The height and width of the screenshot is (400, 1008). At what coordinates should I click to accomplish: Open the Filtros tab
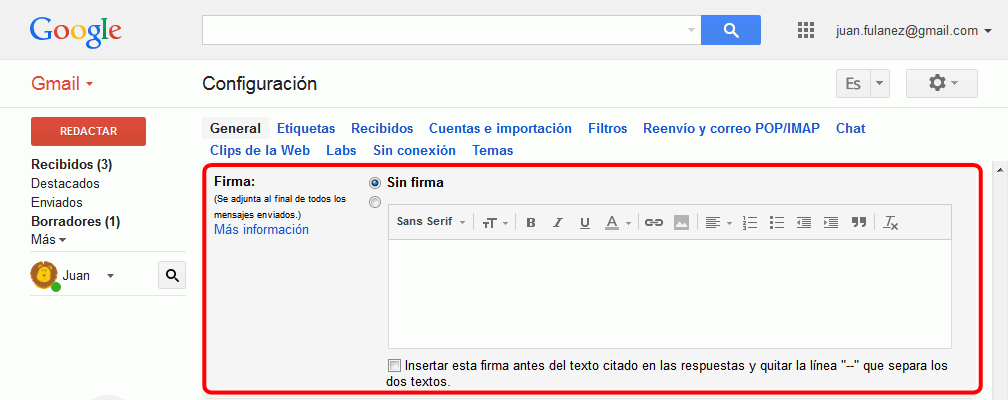(x=608, y=129)
